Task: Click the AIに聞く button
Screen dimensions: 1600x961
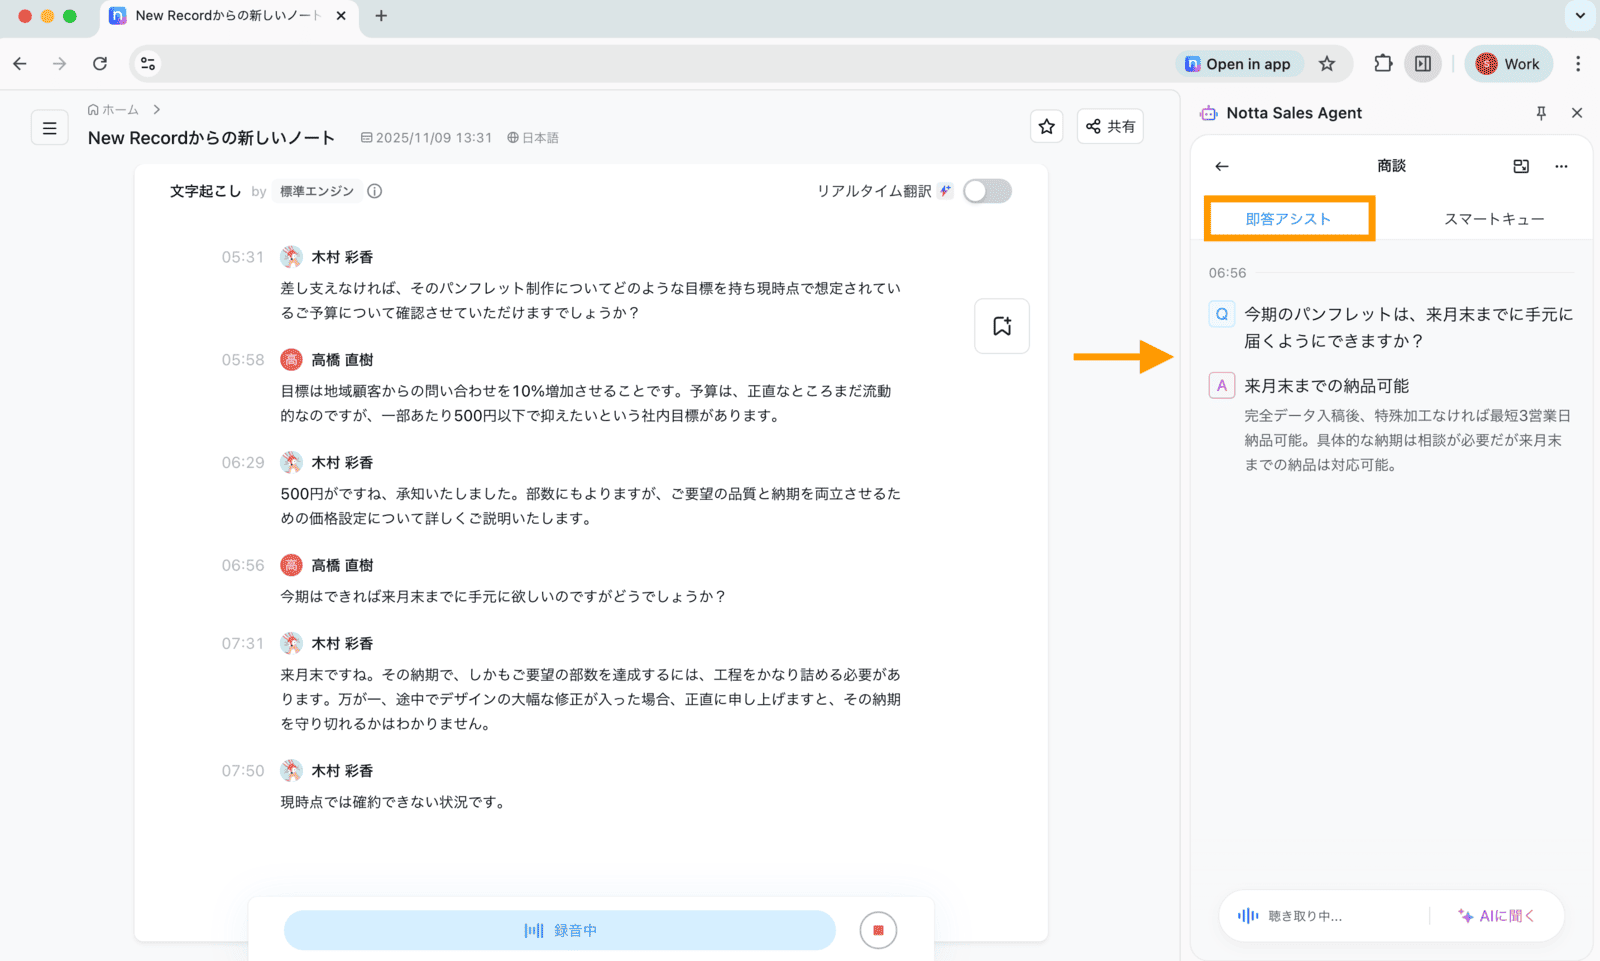Action: tap(1496, 916)
